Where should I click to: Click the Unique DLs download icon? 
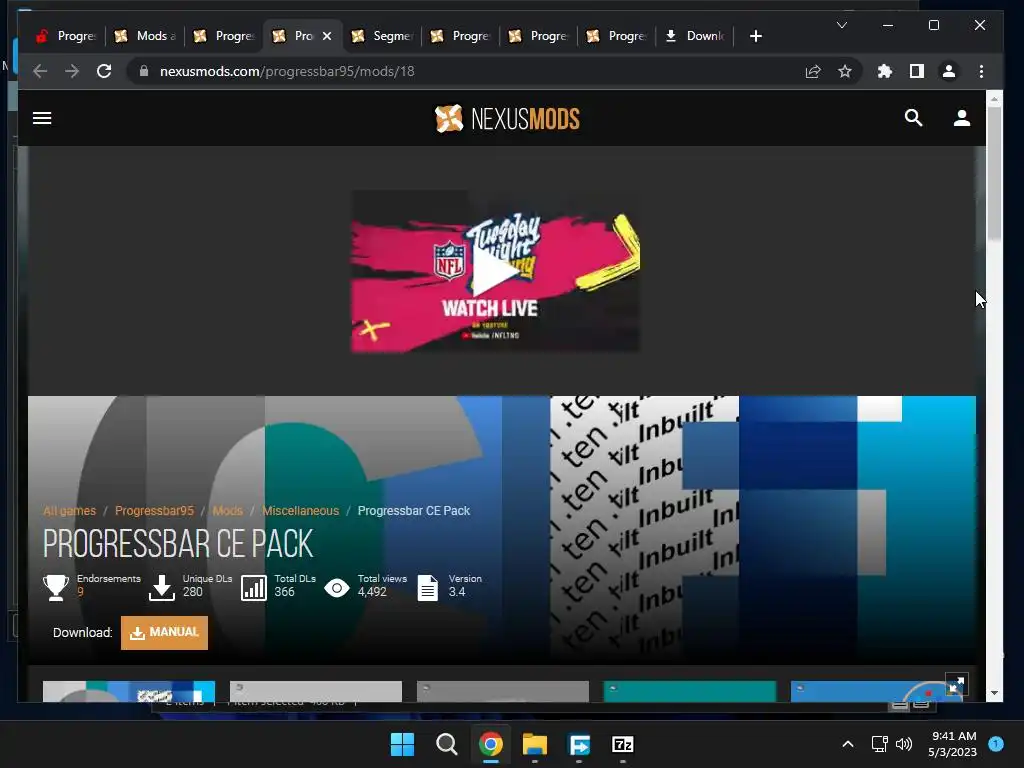(x=161, y=587)
